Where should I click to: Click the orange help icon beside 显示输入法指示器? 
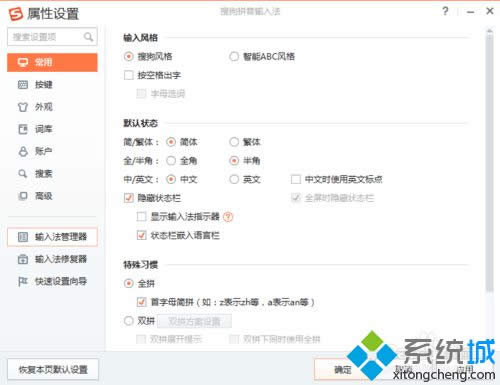228,217
